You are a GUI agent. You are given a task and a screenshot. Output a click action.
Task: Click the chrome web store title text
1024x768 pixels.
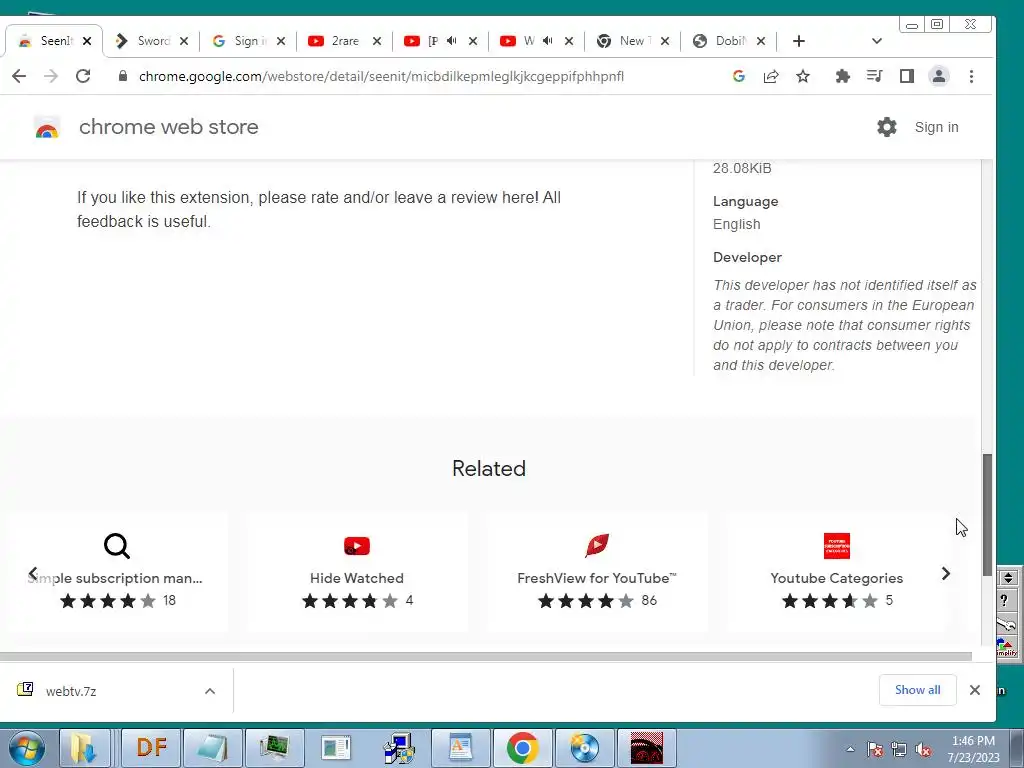(x=168, y=127)
